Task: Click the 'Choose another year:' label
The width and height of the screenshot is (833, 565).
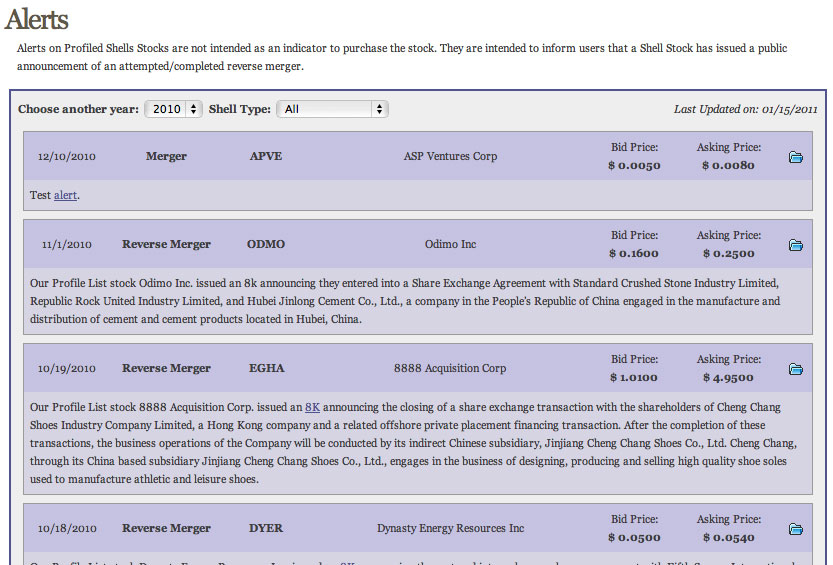Action: (x=78, y=109)
